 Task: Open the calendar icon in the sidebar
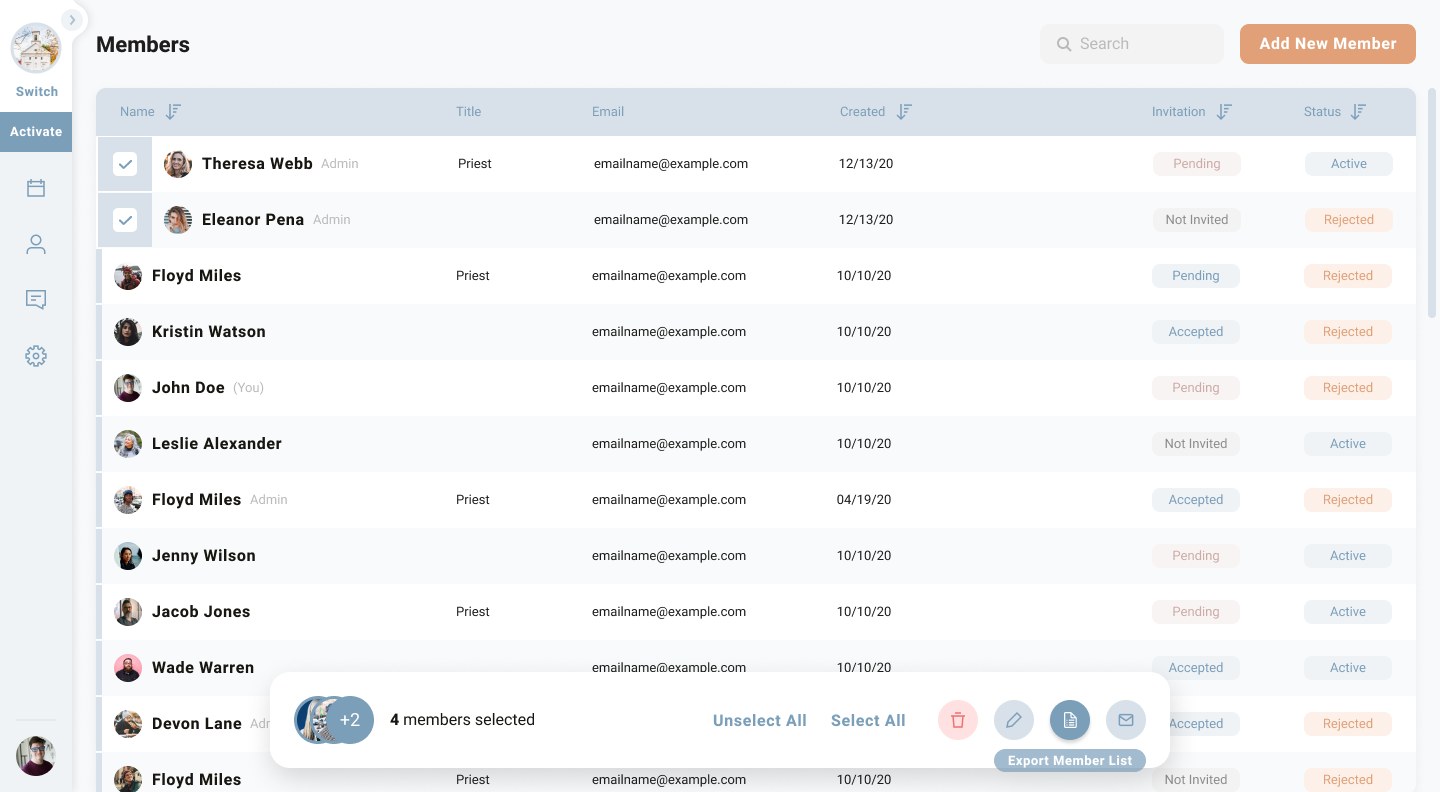36,188
